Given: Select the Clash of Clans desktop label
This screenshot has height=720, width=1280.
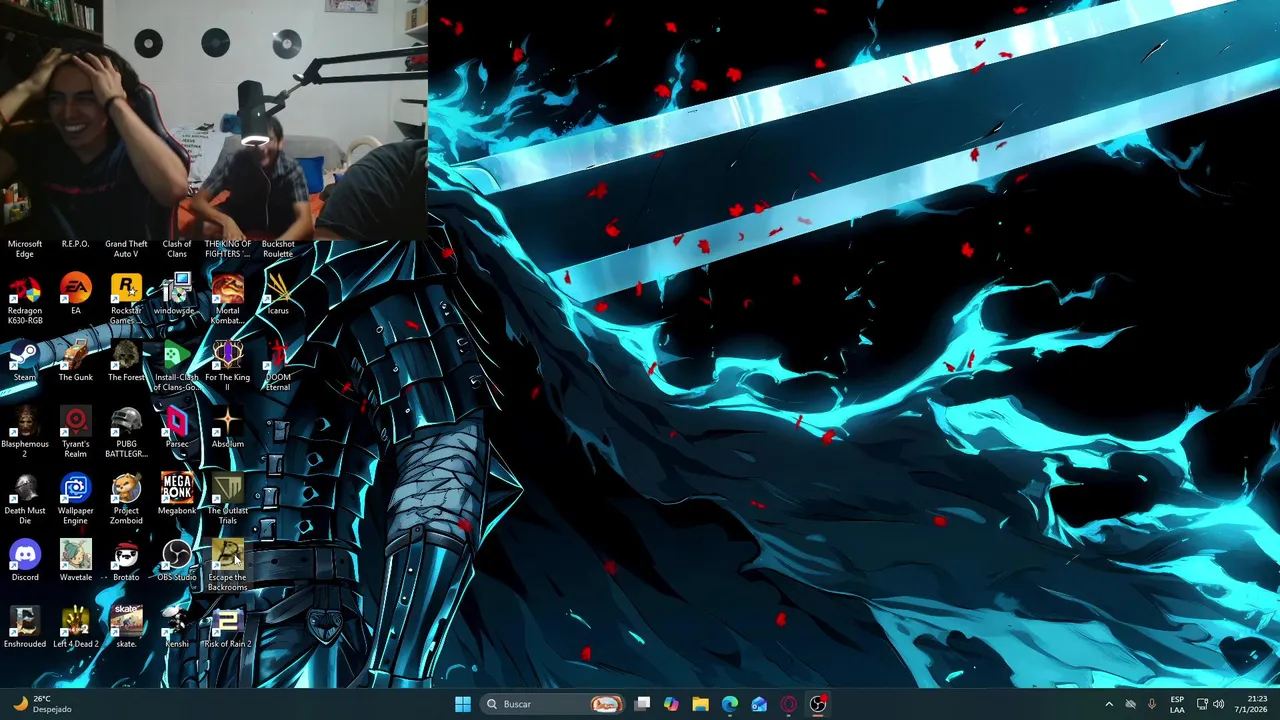Looking at the screenshot, I should click(x=176, y=249).
